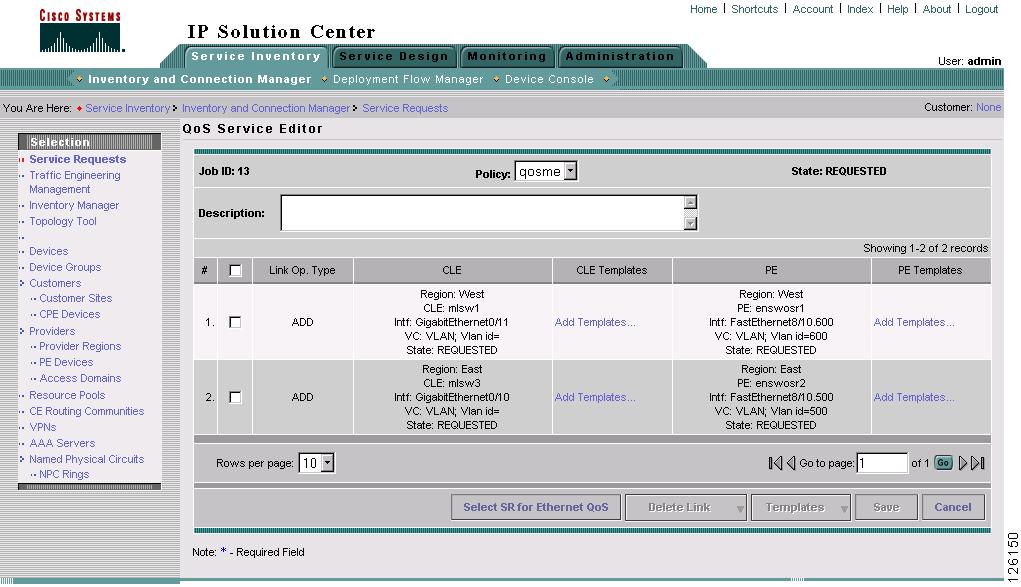Click Add Templates in row 1 PE Templates
Screen dimensions: 1021x587
coord(914,322)
